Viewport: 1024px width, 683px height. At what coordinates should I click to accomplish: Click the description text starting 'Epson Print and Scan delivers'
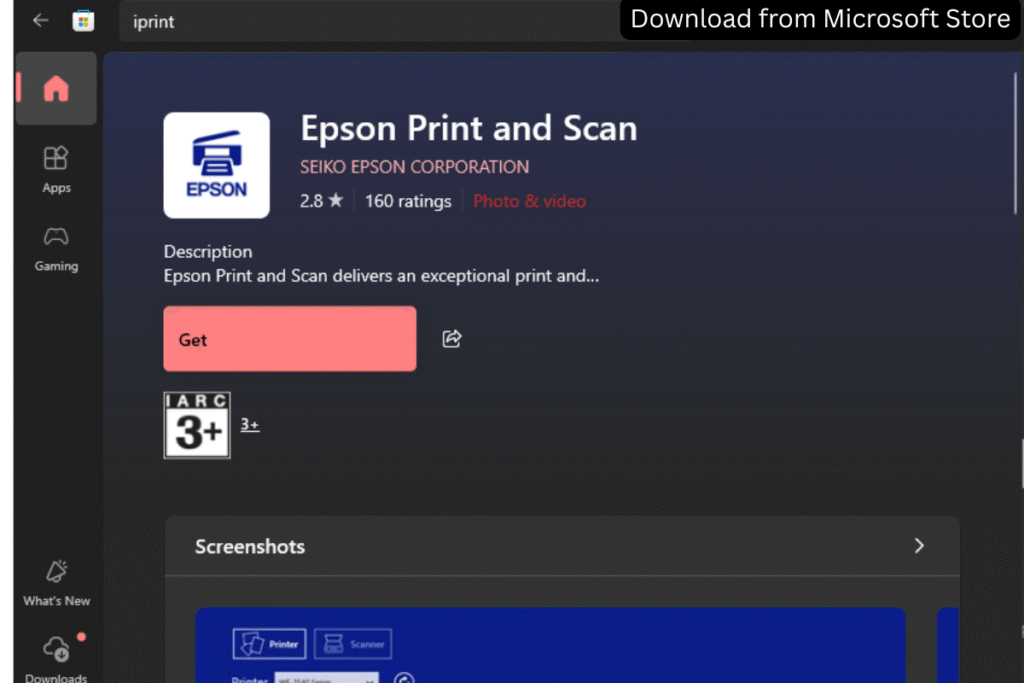[381, 276]
